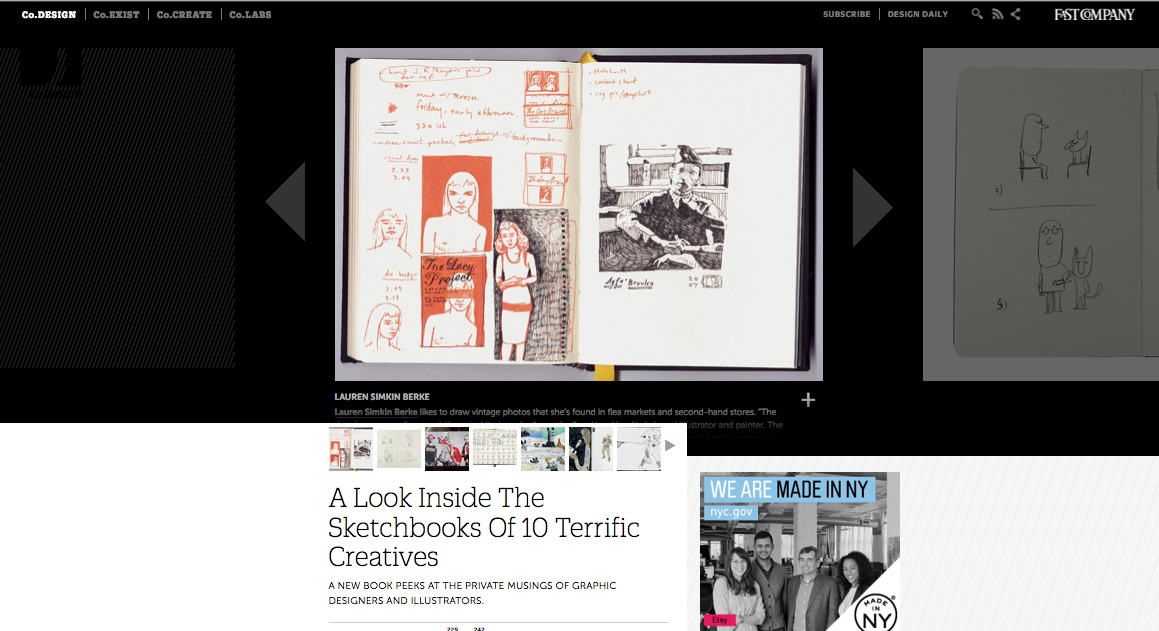This screenshot has width=1159, height=631.
Task: Select the first sketchbook thumbnail
Action: coord(351,448)
